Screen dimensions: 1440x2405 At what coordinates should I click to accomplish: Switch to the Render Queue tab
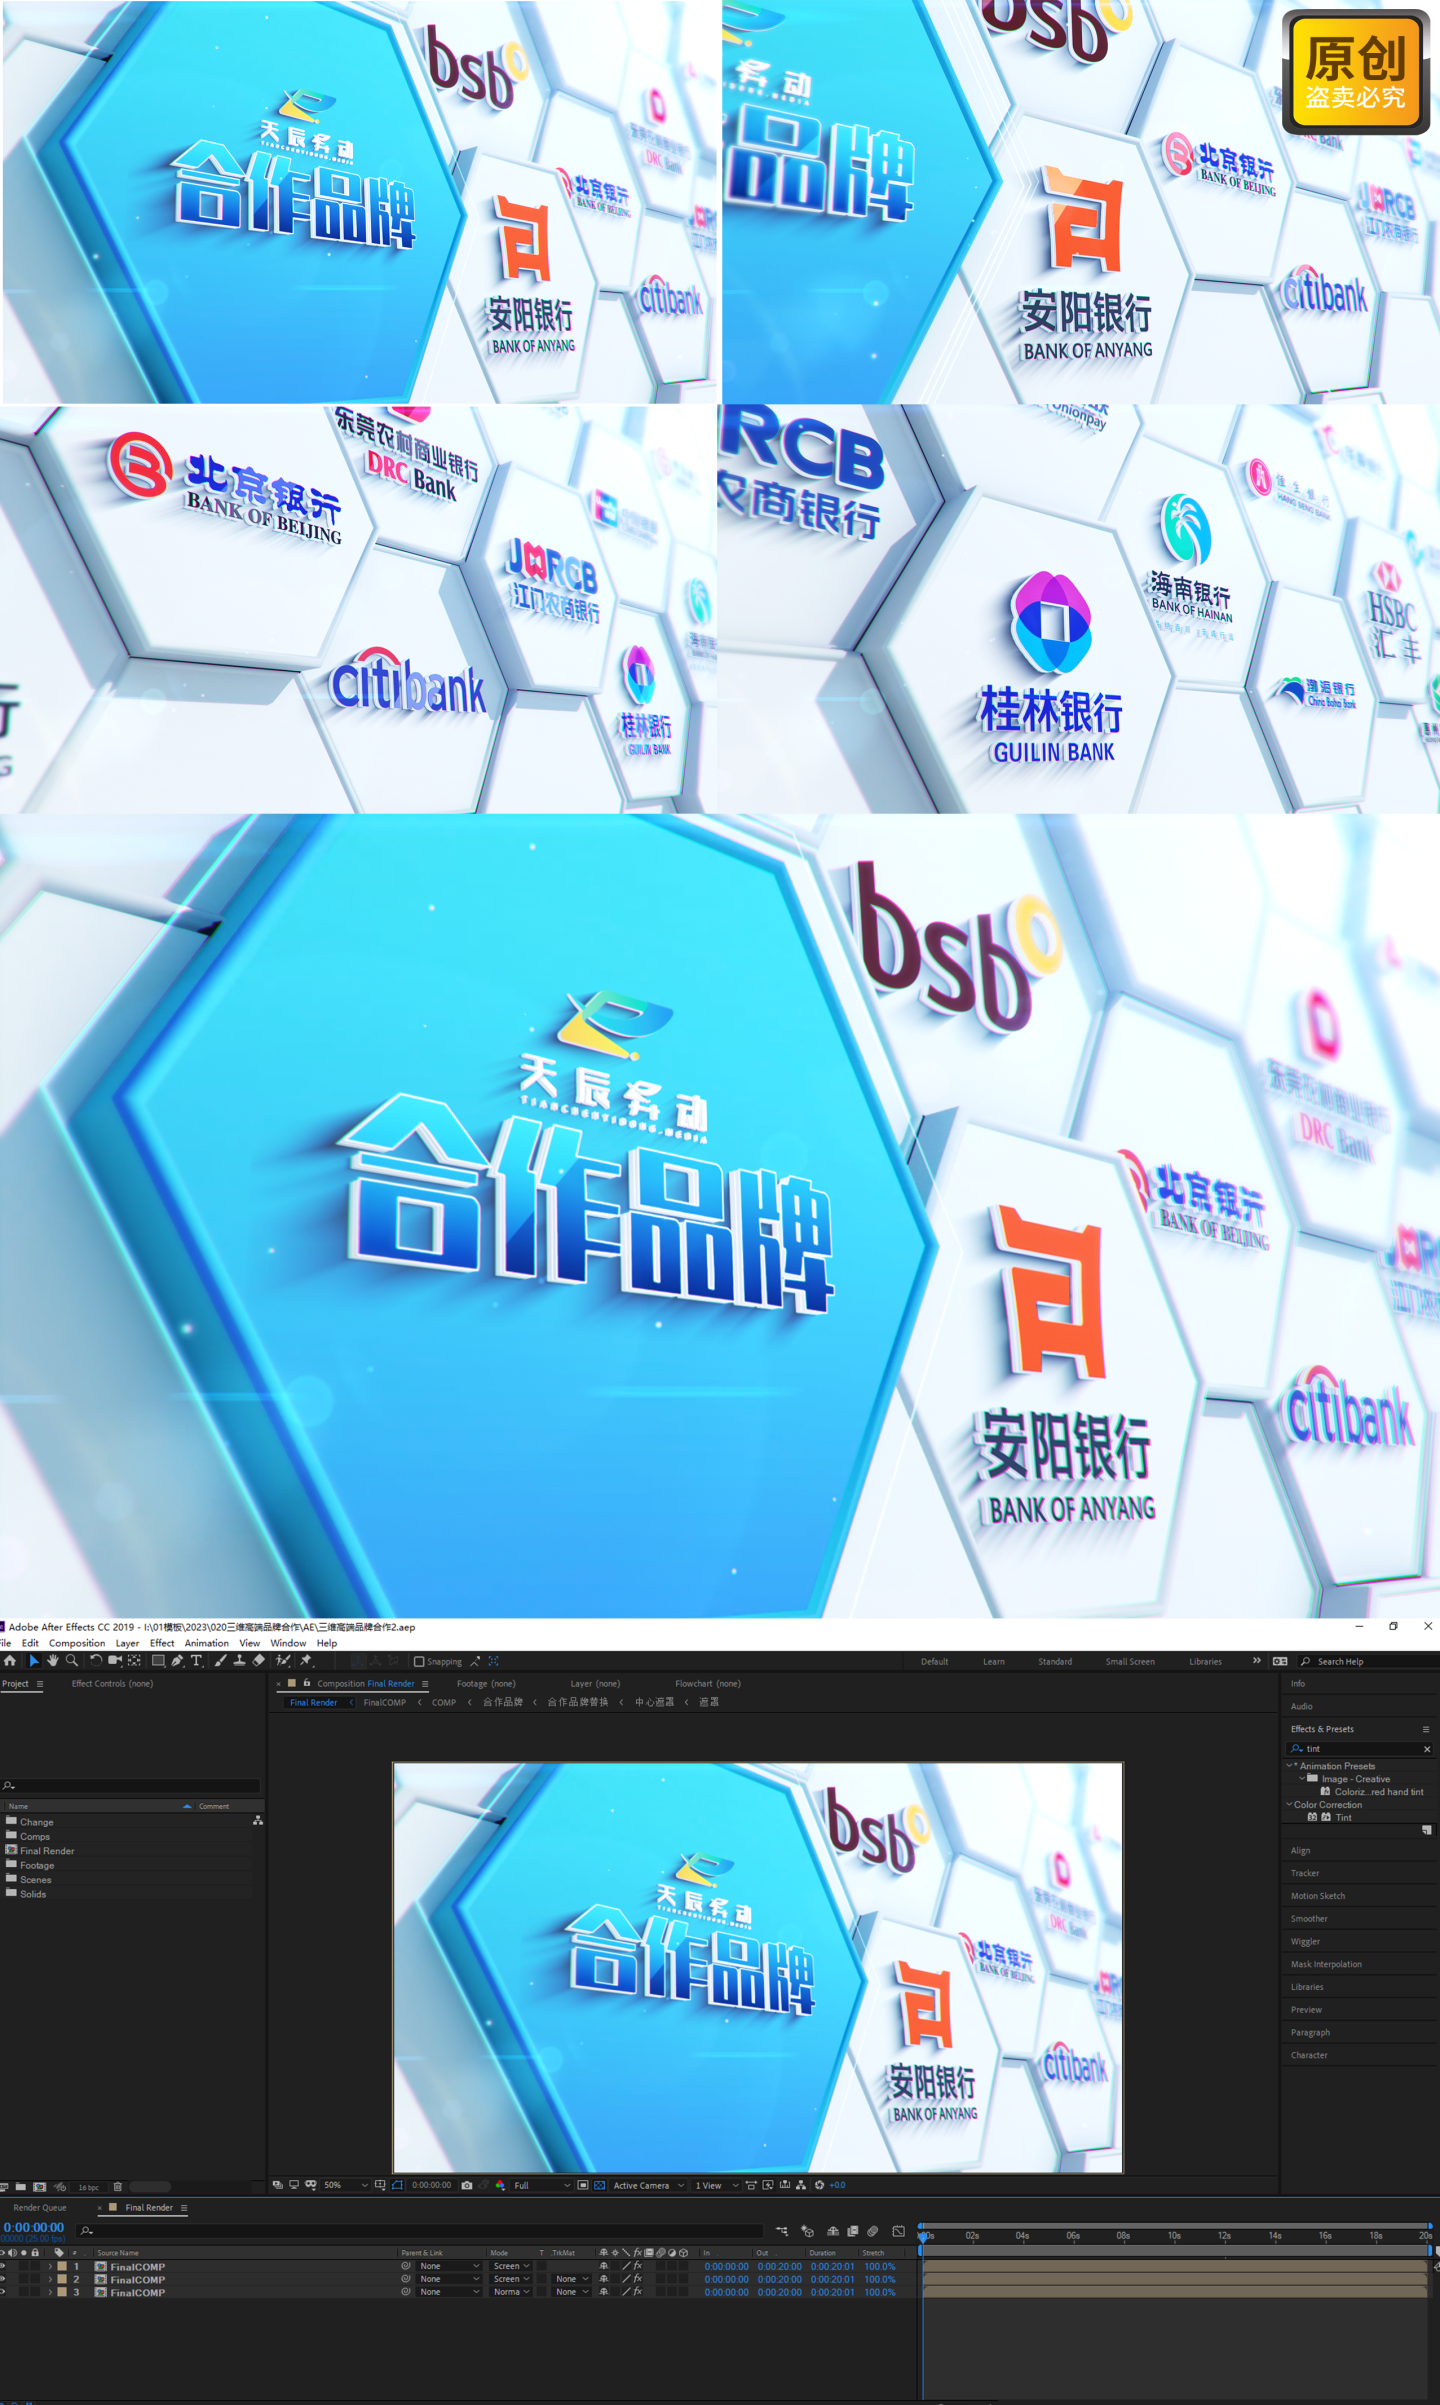tap(40, 2207)
